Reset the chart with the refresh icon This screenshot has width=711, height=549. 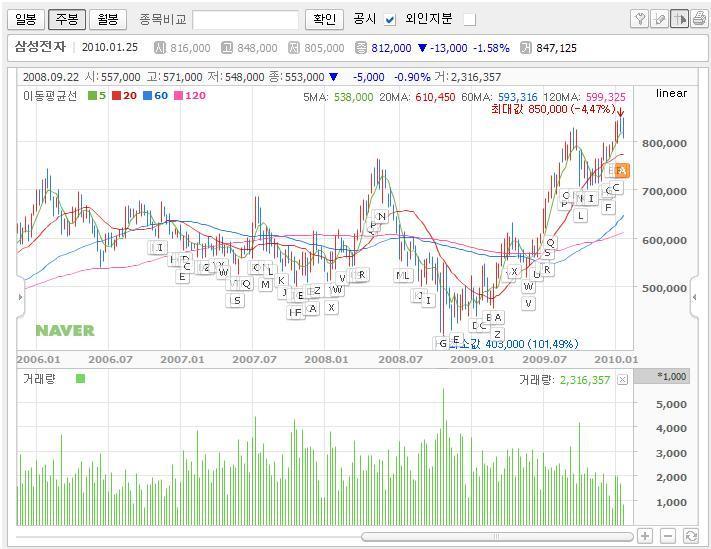coord(691,536)
